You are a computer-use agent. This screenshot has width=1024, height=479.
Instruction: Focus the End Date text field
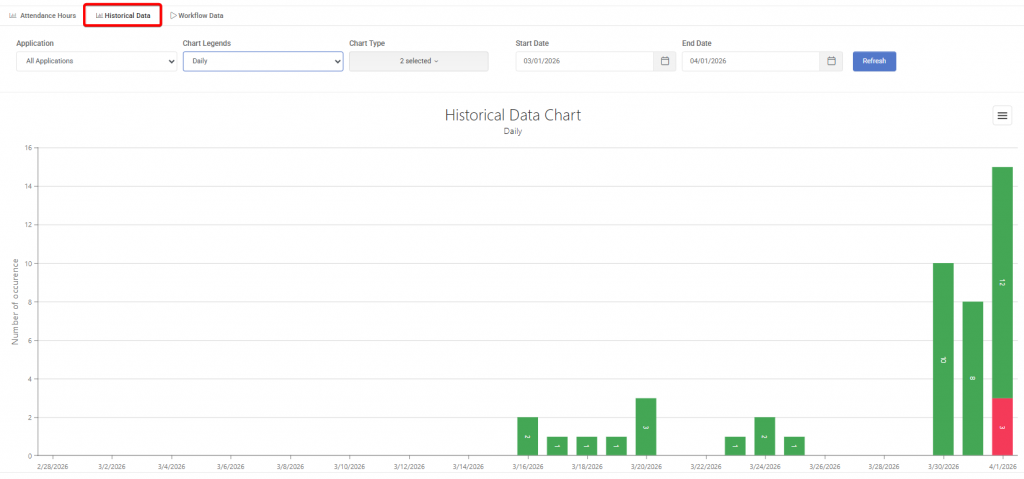[x=750, y=61]
